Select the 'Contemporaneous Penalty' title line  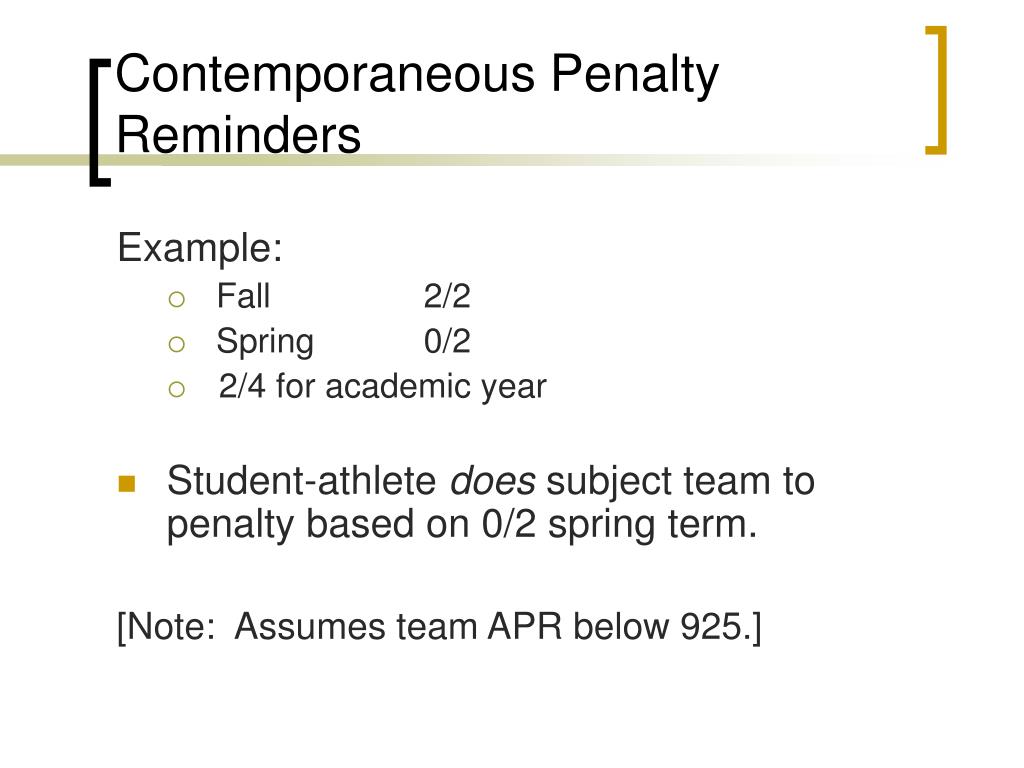(417, 75)
